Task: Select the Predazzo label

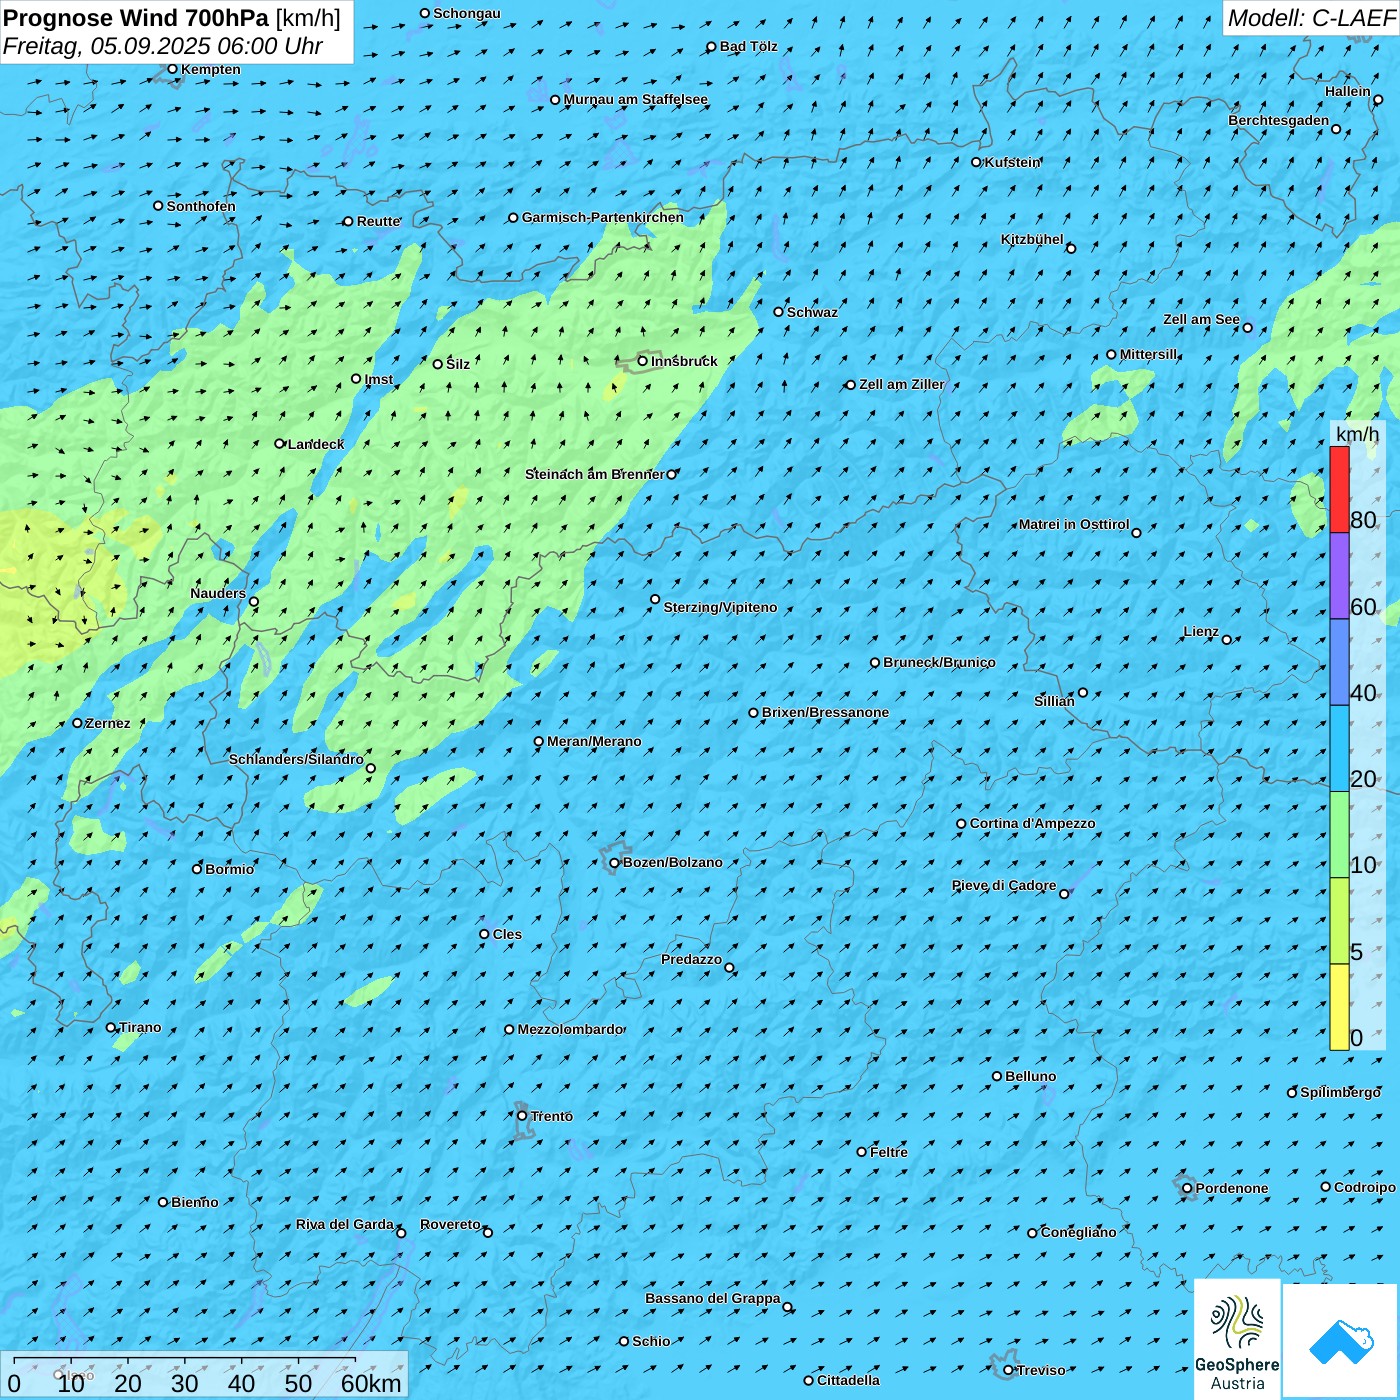Action: tap(691, 959)
